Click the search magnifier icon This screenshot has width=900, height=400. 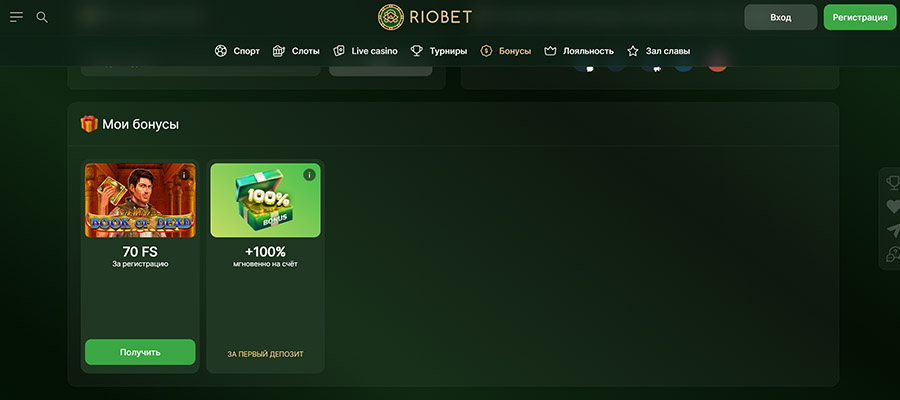click(42, 17)
